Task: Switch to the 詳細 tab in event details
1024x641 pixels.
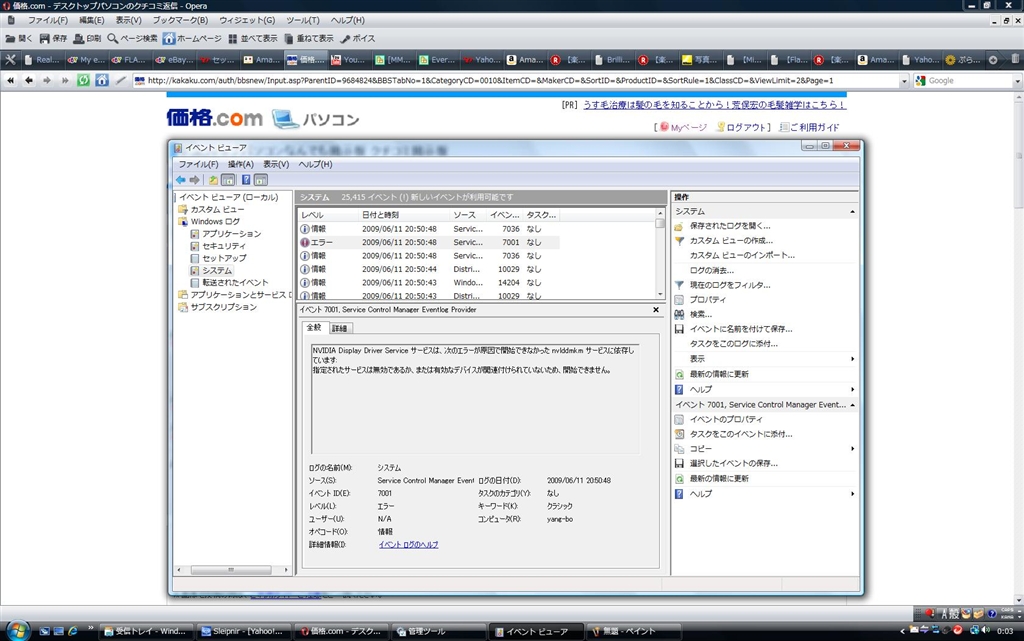Action: pyautogui.click(x=340, y=328)
